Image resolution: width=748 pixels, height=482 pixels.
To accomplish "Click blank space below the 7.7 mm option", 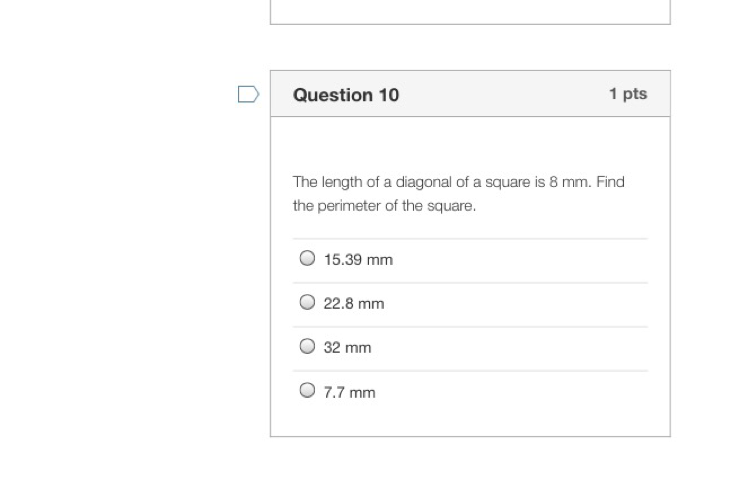I will pyautogui.click(x=470, y=421).
